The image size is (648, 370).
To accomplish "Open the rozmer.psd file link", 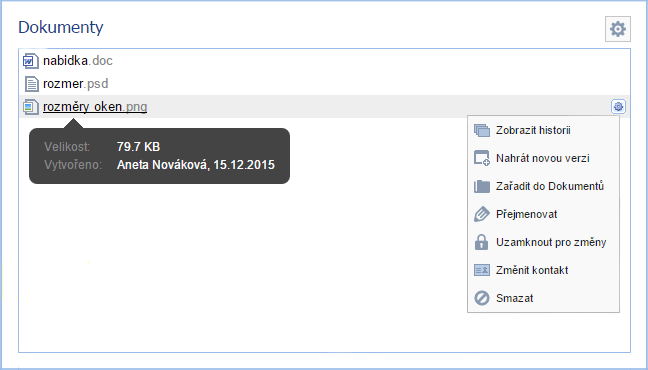I will coord(76,84).
